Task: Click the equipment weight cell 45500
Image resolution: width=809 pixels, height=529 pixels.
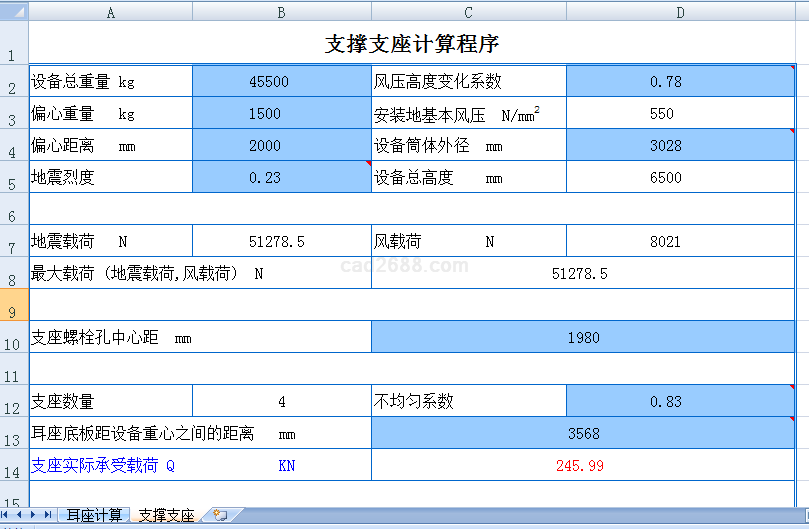Action: pos(281,82)
